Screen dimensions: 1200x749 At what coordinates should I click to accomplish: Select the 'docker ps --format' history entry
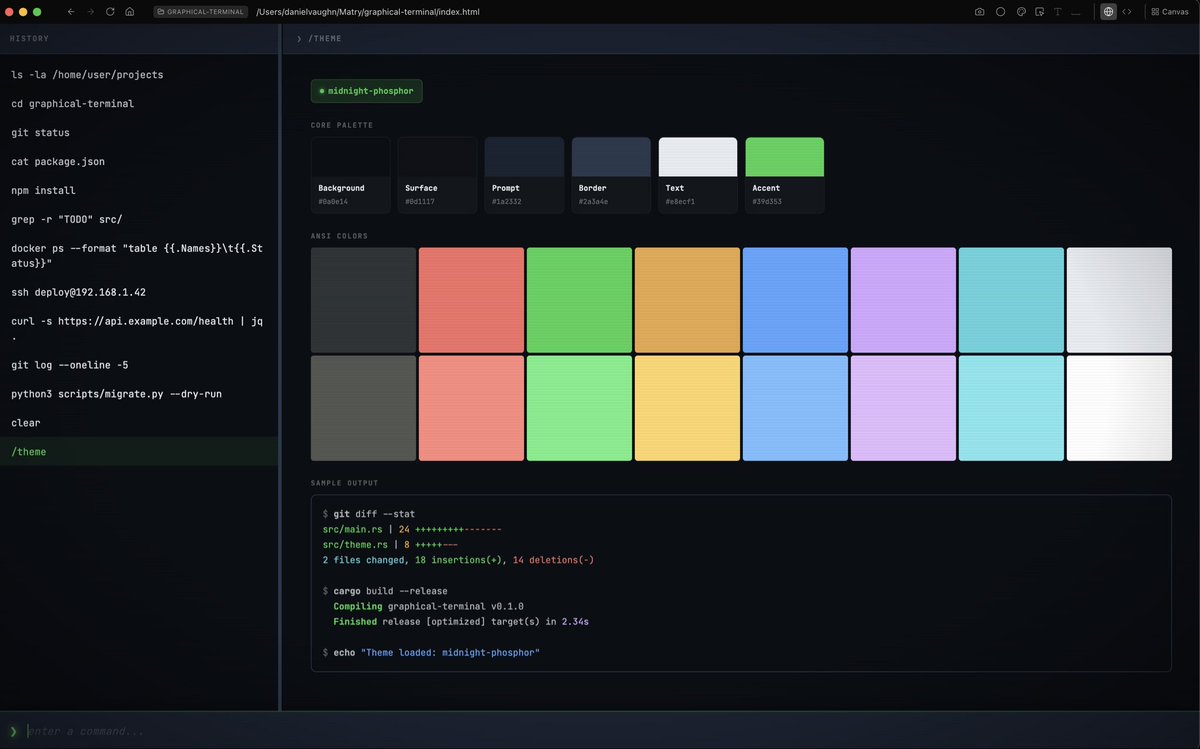(140, 256)
